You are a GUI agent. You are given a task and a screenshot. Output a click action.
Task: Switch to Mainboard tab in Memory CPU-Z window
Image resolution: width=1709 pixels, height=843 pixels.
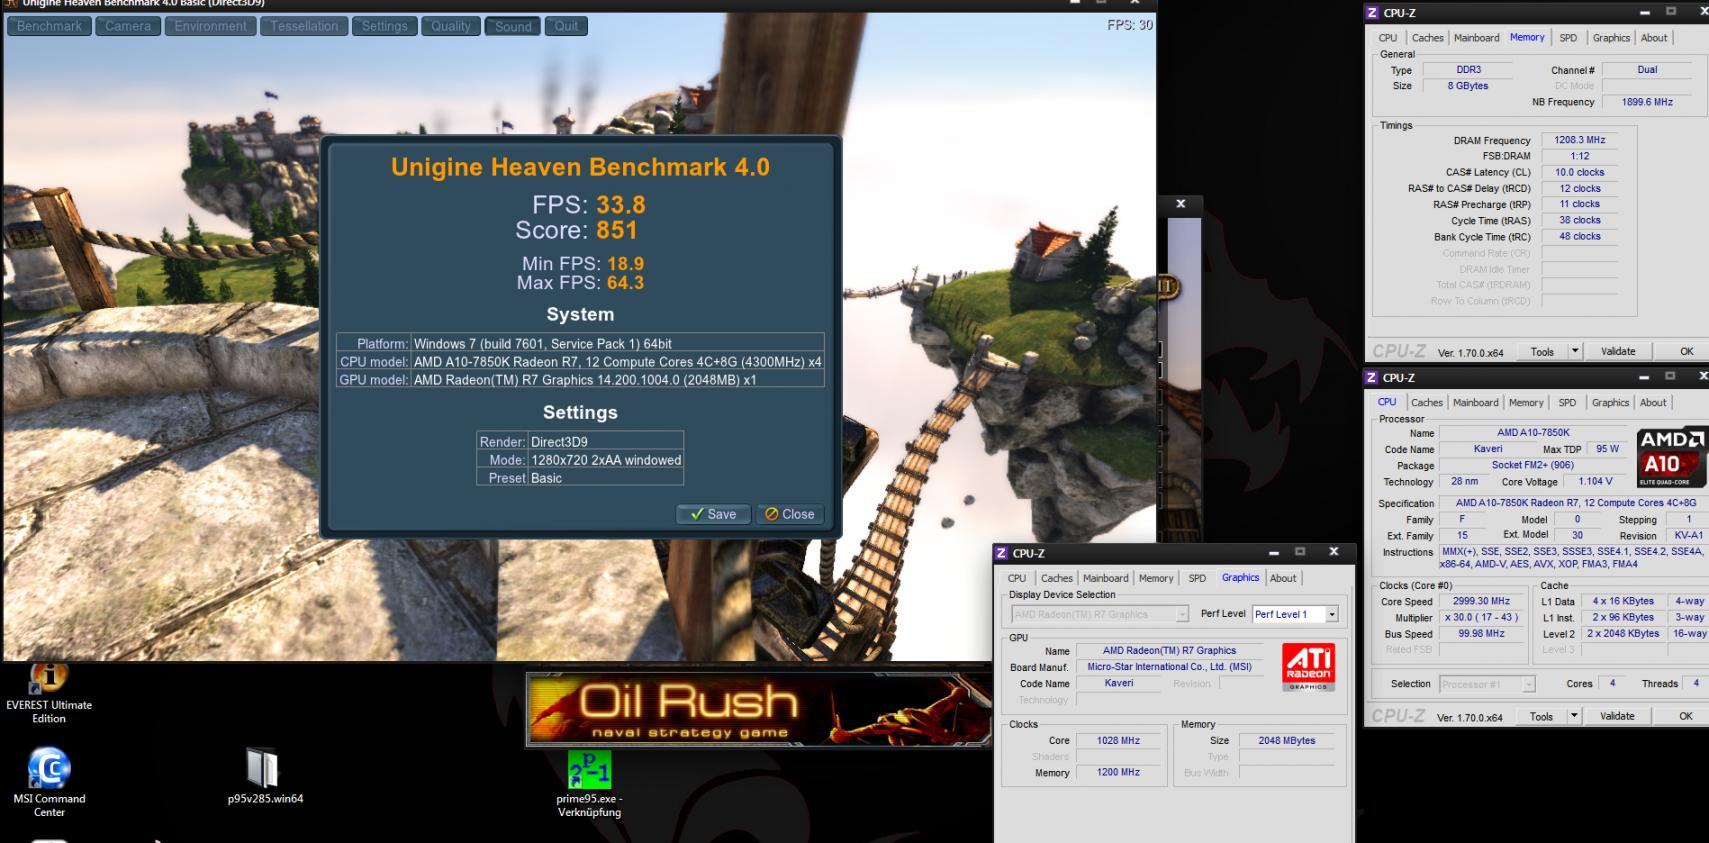pyautogui.click(x=1476, y=38)
